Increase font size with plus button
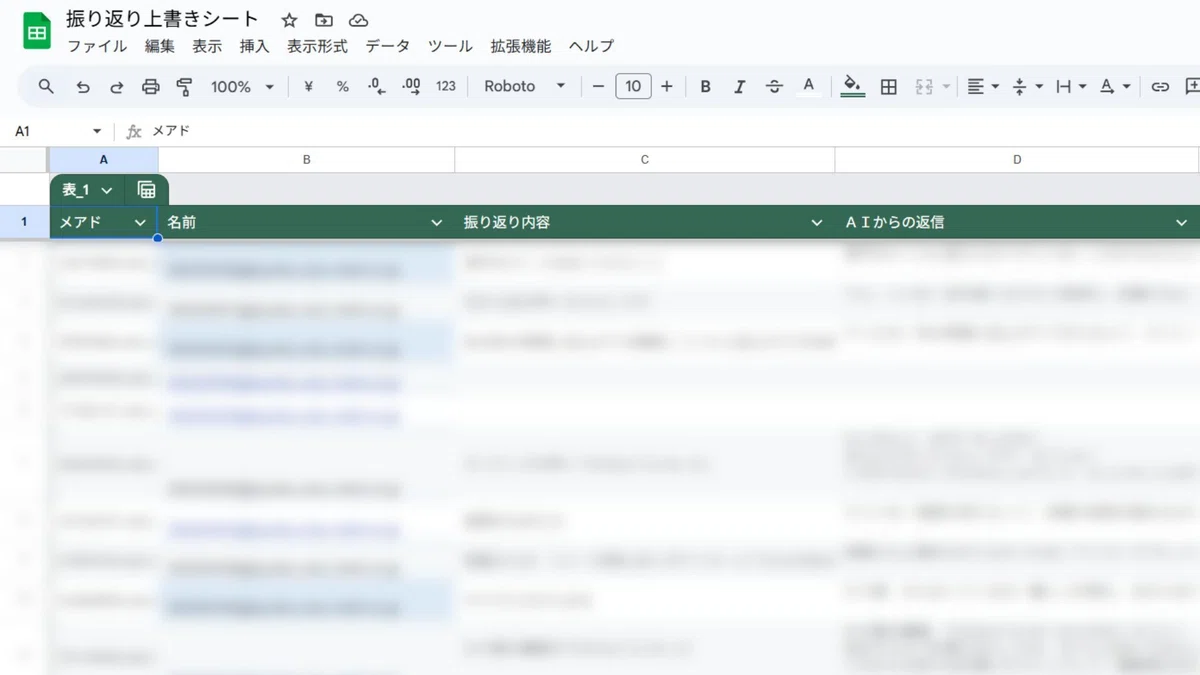Viewport: 1200px width, 675px height. [x=667, y=87]
